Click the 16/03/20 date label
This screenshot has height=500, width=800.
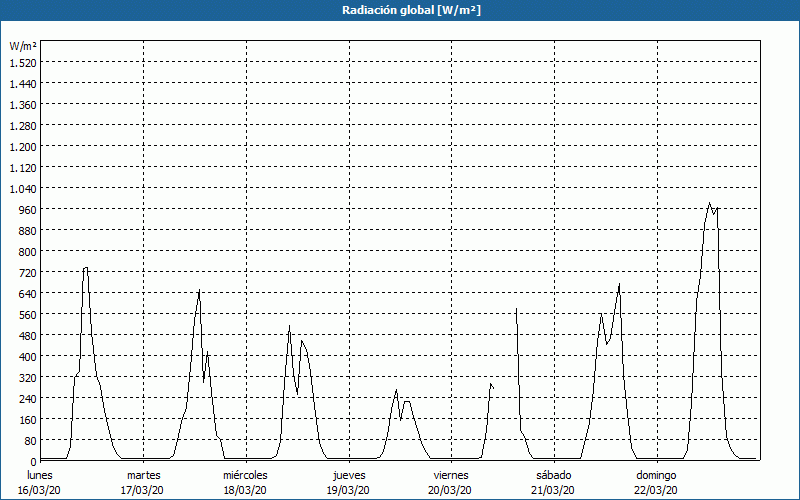click(40, 490)
